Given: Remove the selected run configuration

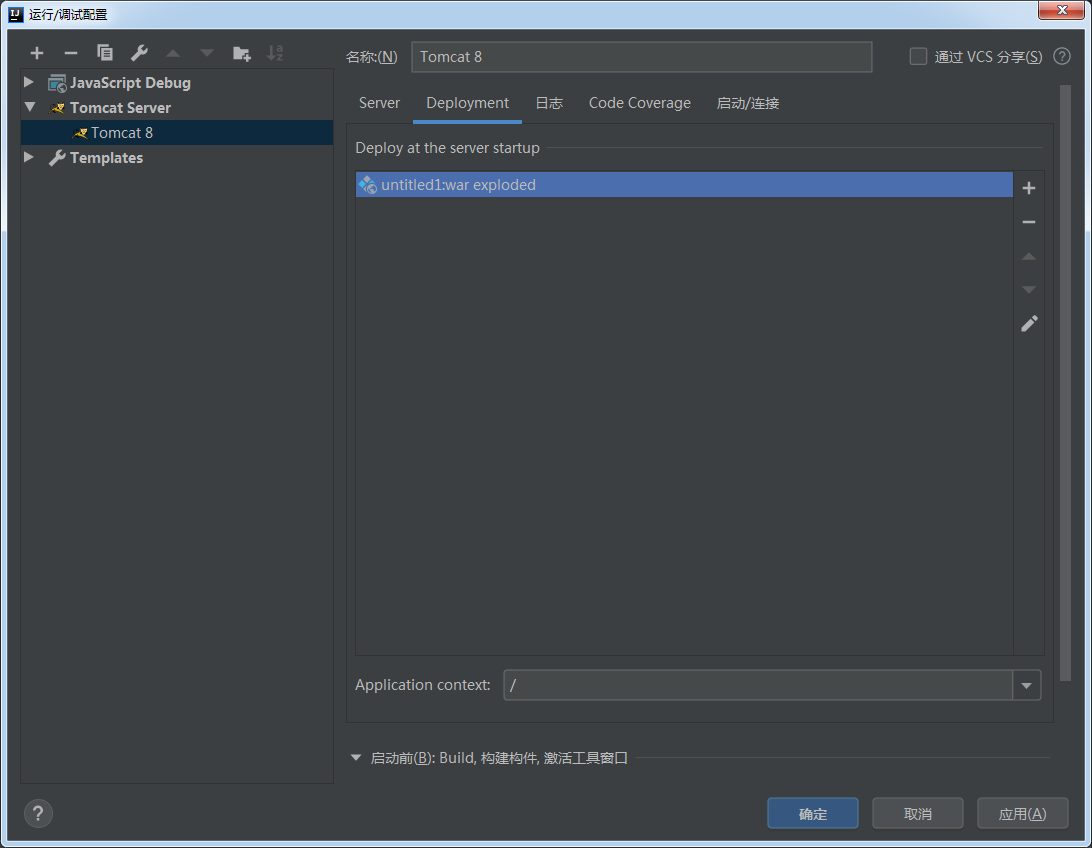Looking at the screenshot, I should coord(70,52).
